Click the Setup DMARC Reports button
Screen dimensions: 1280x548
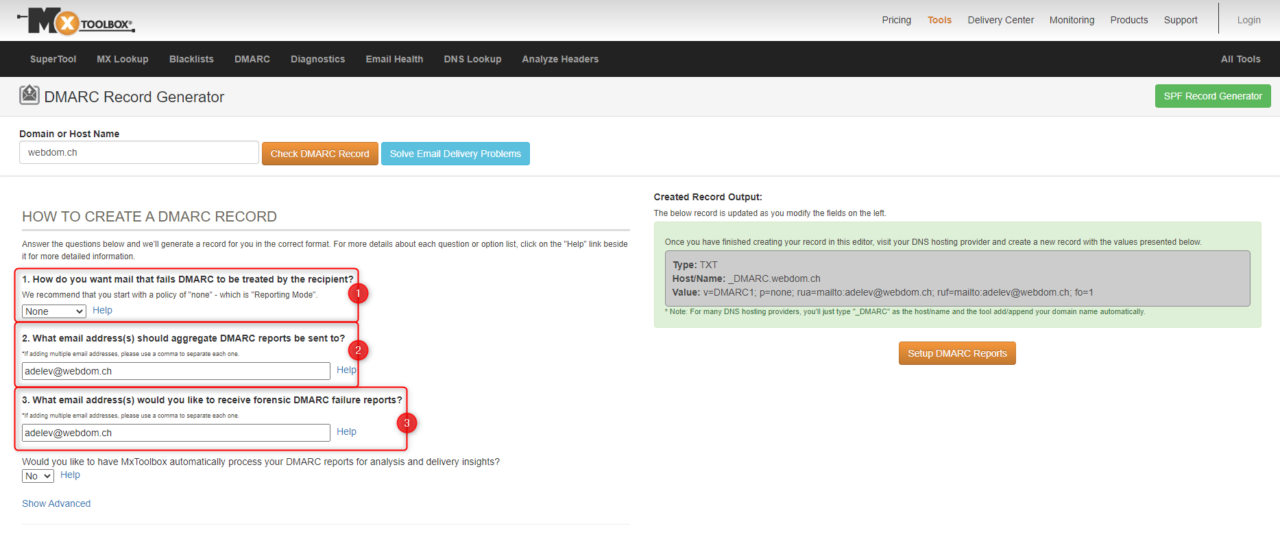tap(957, 353)
